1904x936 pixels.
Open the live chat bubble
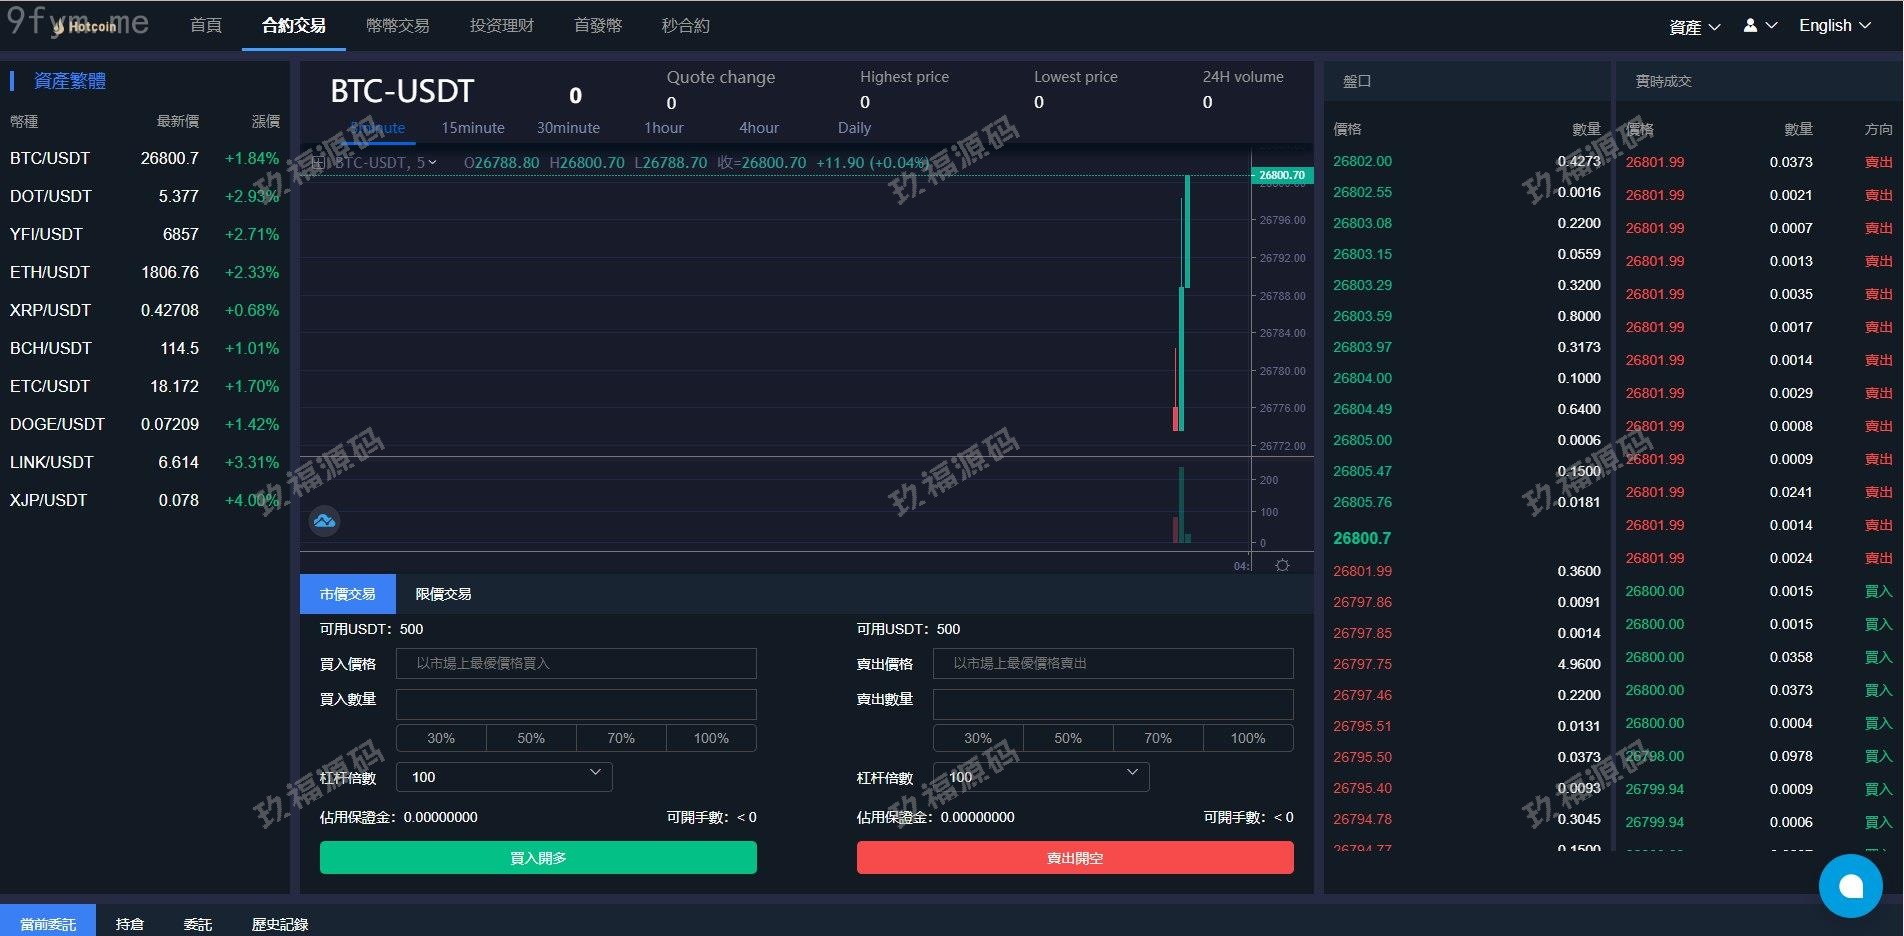[x=1850, y=885]
